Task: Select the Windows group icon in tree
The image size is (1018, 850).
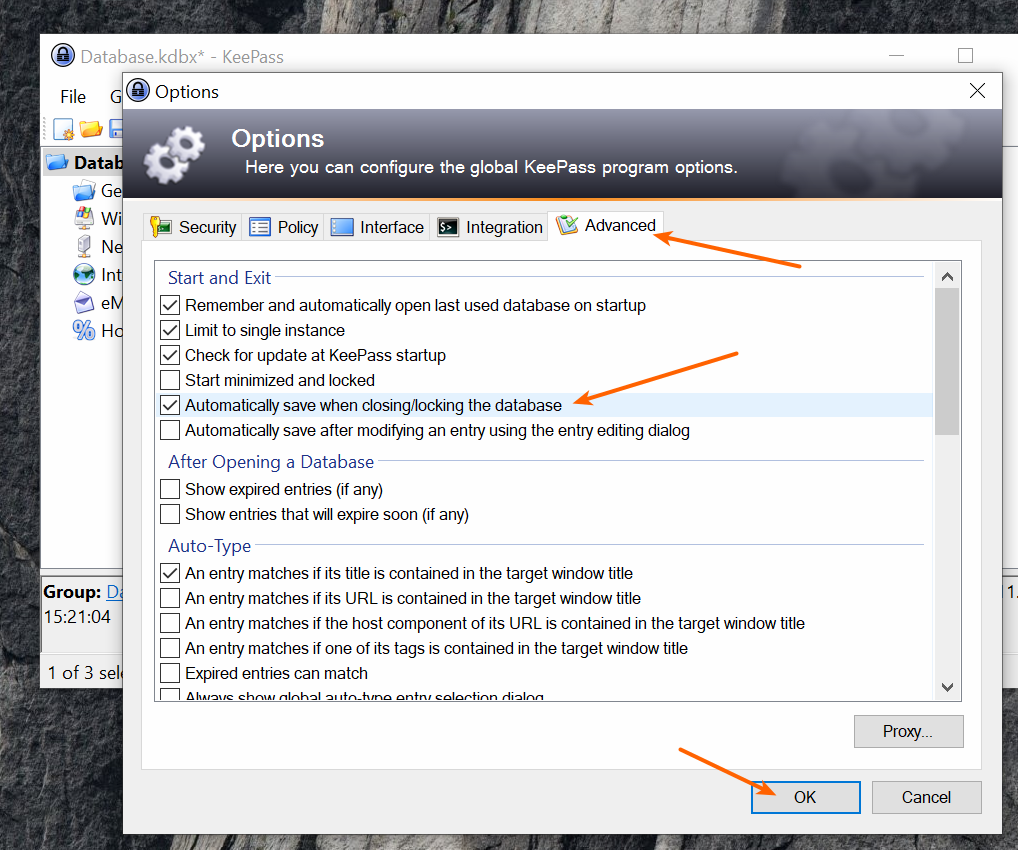Action: (85, 218)
